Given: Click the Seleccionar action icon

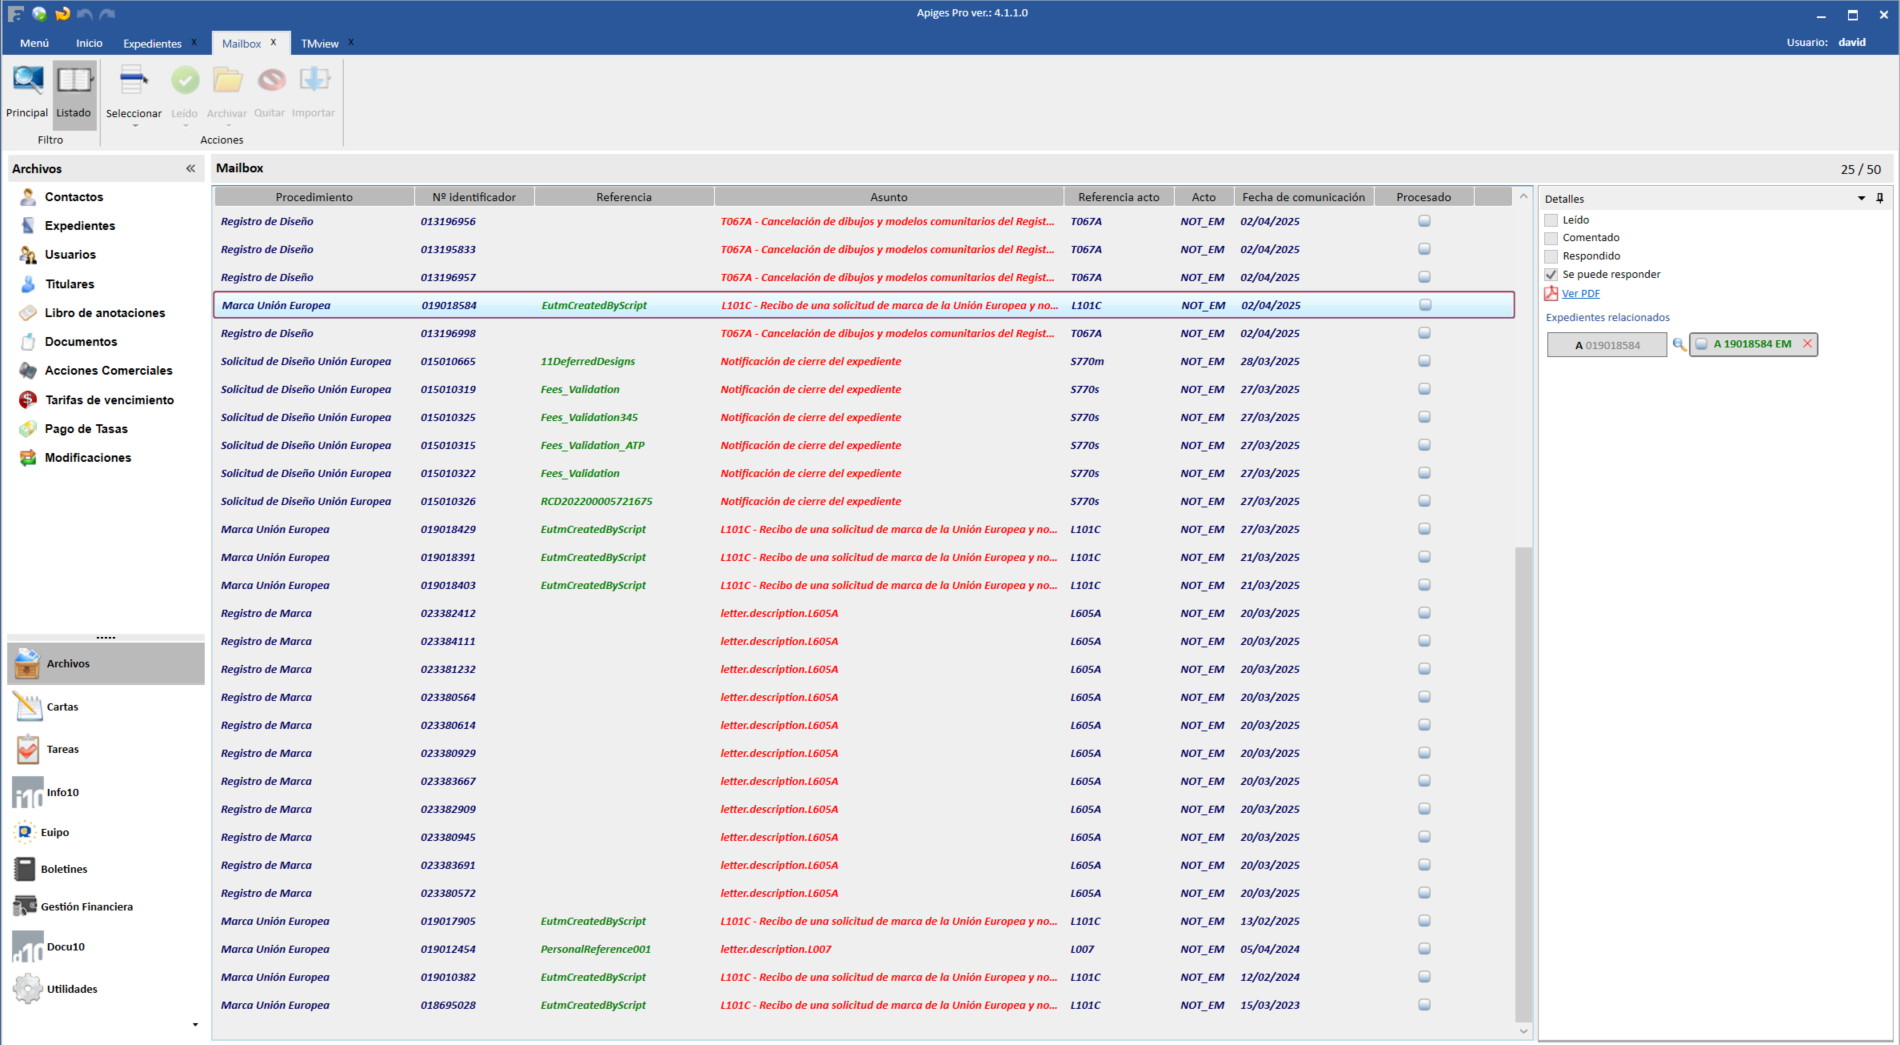Looking at the screenshot, I should click(x=133, y=82).
